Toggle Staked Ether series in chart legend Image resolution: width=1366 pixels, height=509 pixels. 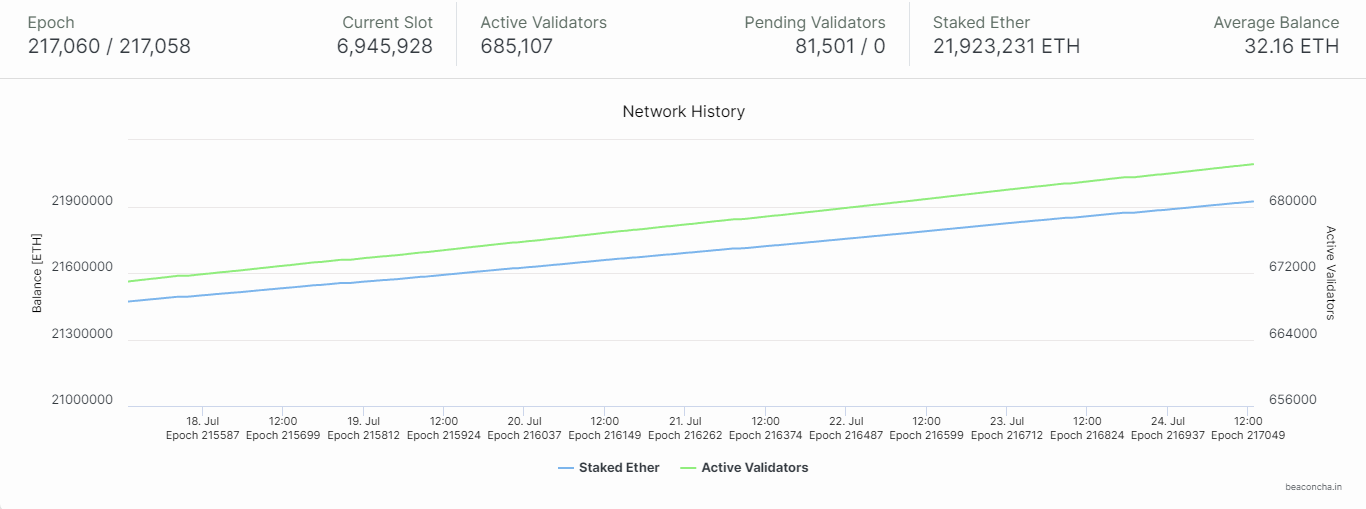coord(619,468)
